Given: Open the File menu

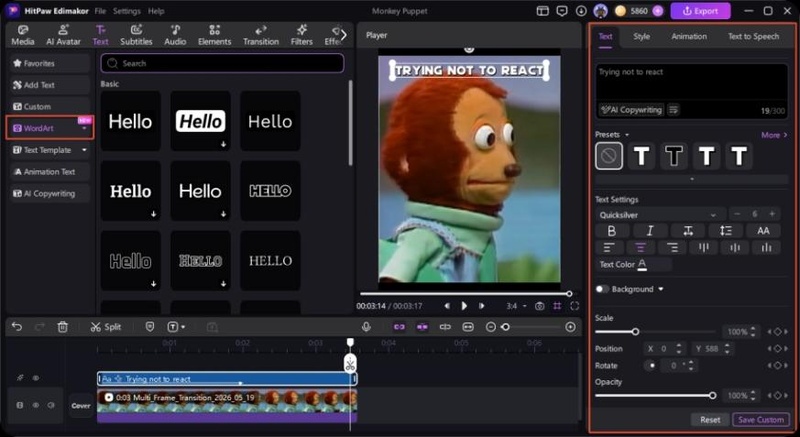Looking at the screenshot, I should pos(101,11).
